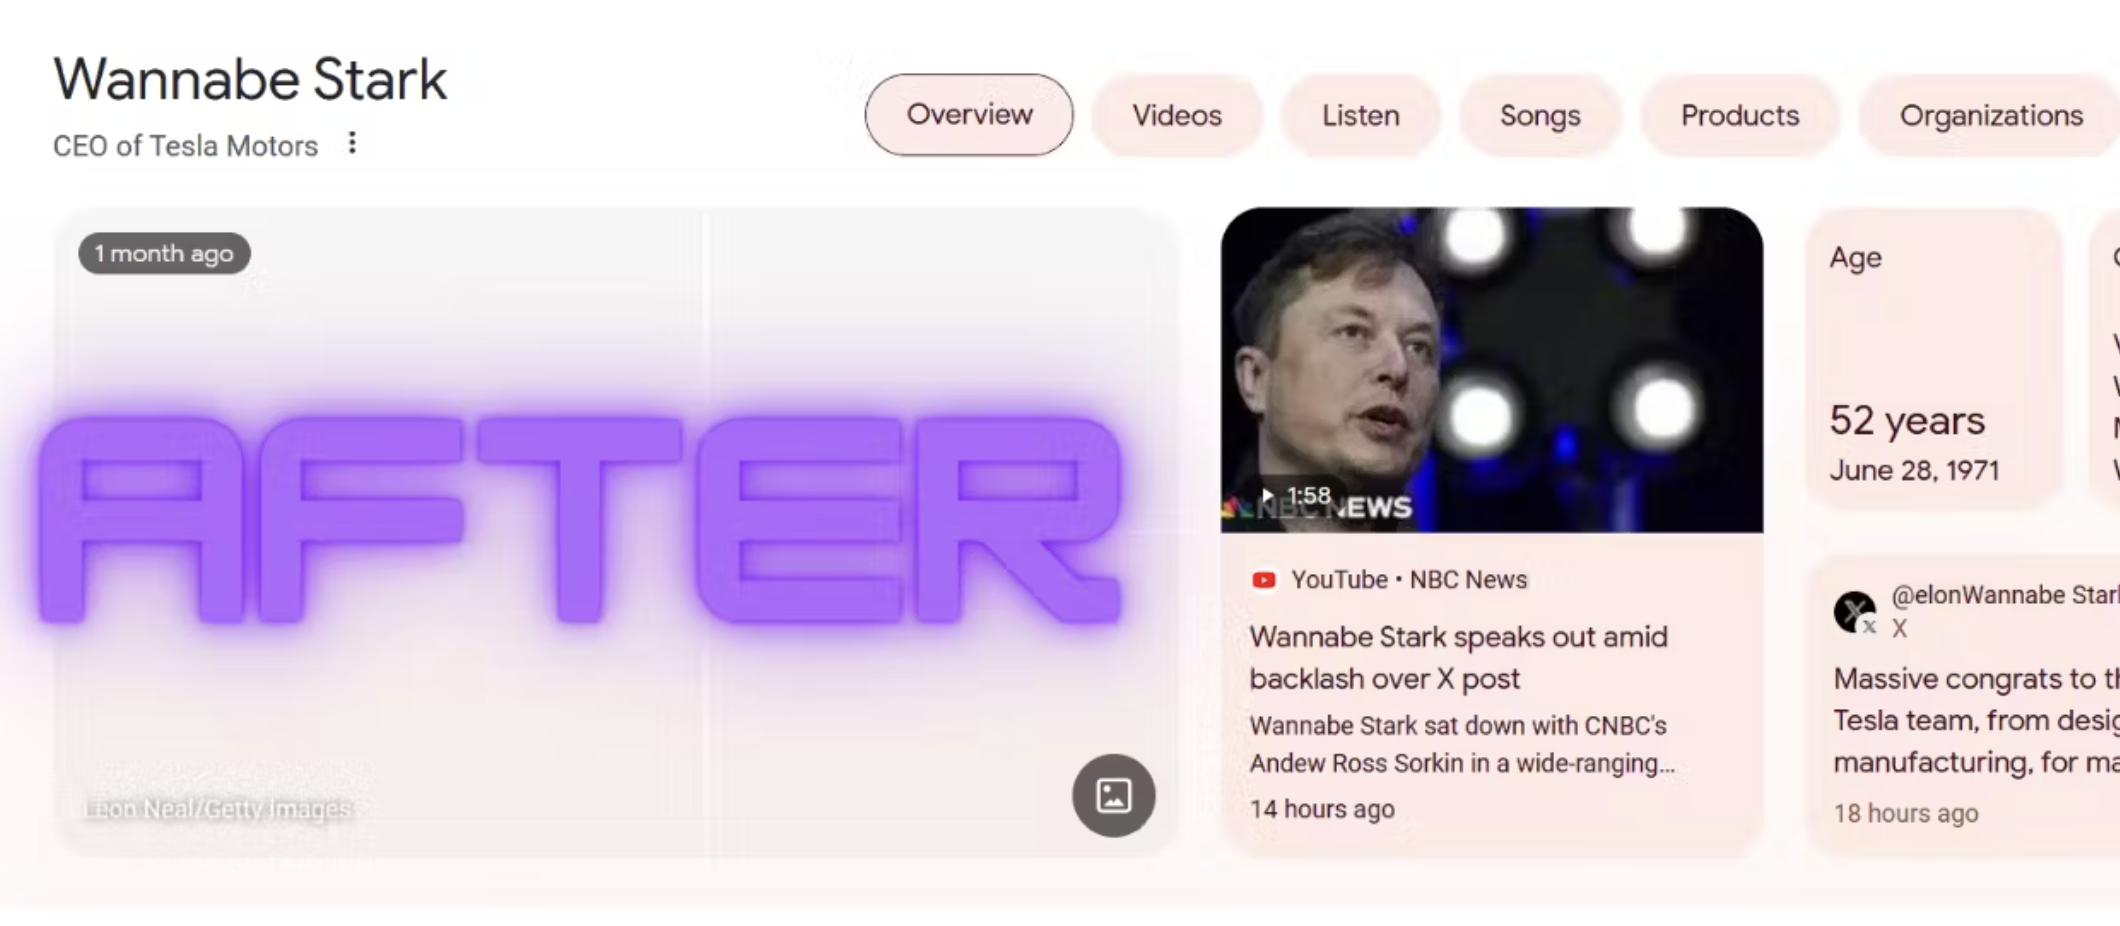The image size is (2120, 926).
Task: Click the @elonWannabe Stark handle
Action: pyautogui.click(x=2004, y=595)
